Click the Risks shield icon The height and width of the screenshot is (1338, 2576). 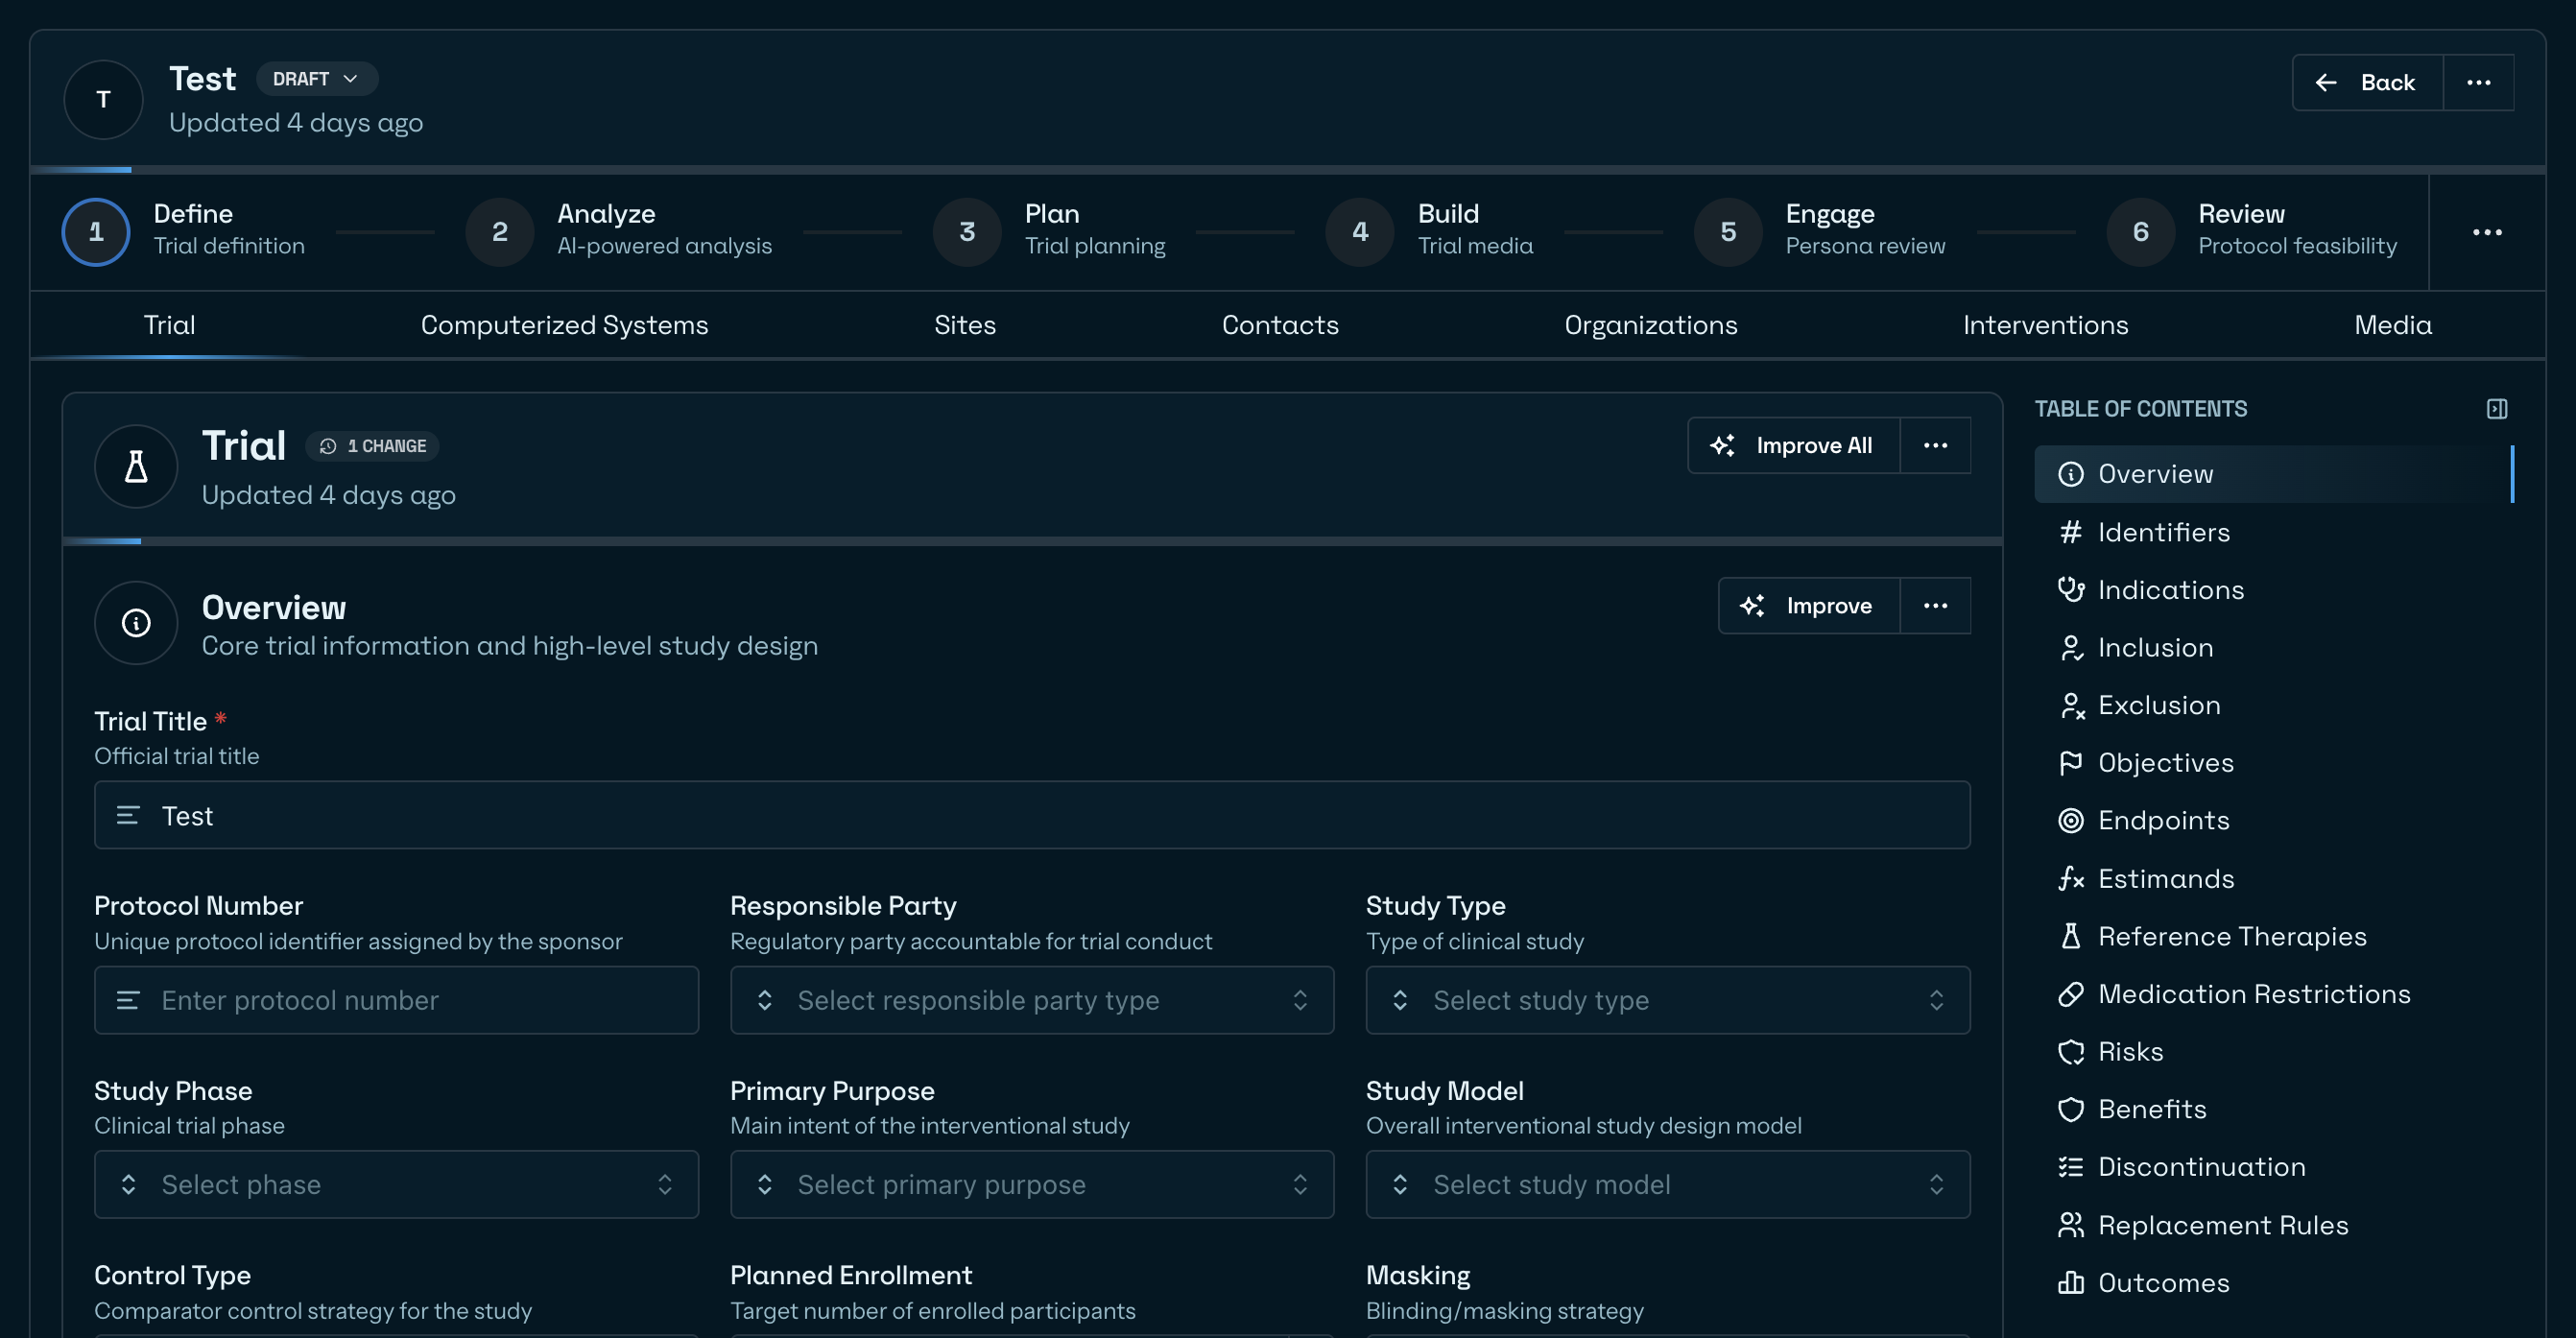(2070, 1052)
